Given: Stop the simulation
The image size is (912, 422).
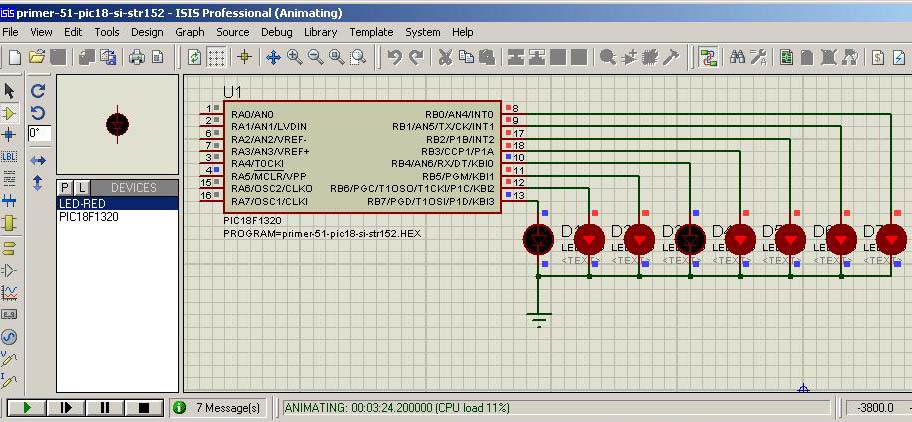Looking at the screenshot, I should [x=143, y=408].
